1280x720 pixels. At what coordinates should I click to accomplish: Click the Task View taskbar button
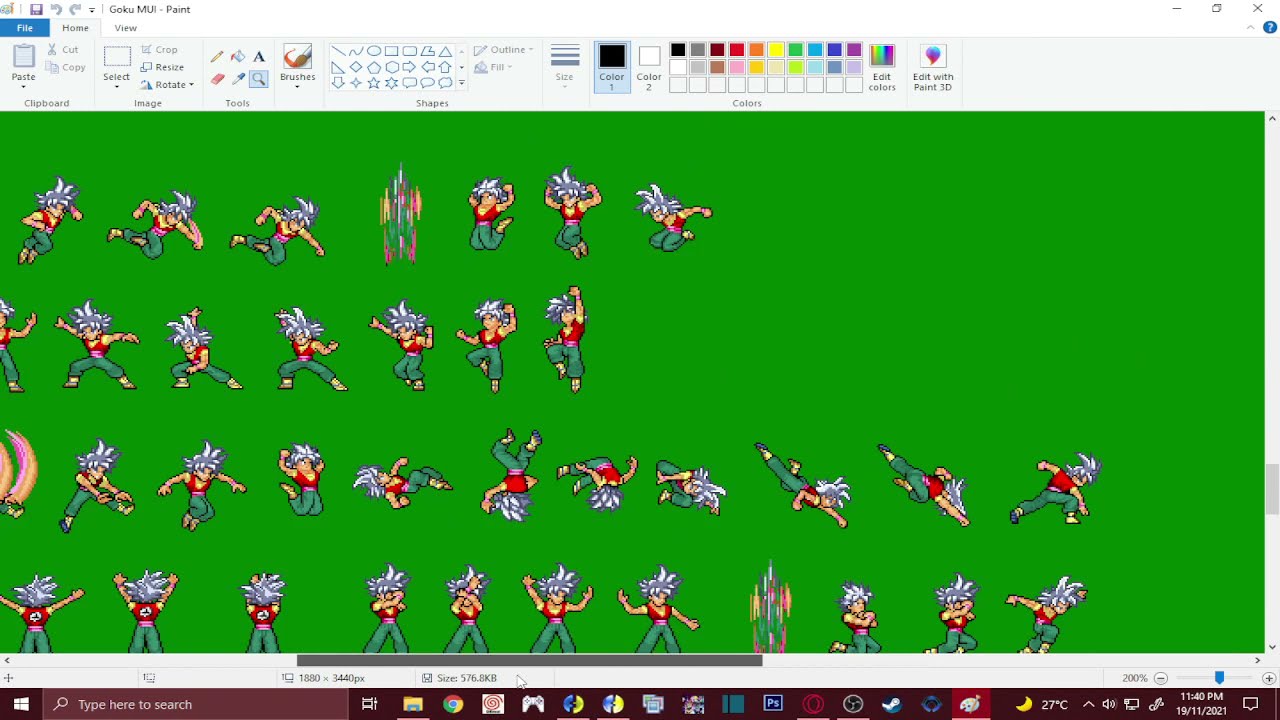pyautogui.click(x=370, y=704)
